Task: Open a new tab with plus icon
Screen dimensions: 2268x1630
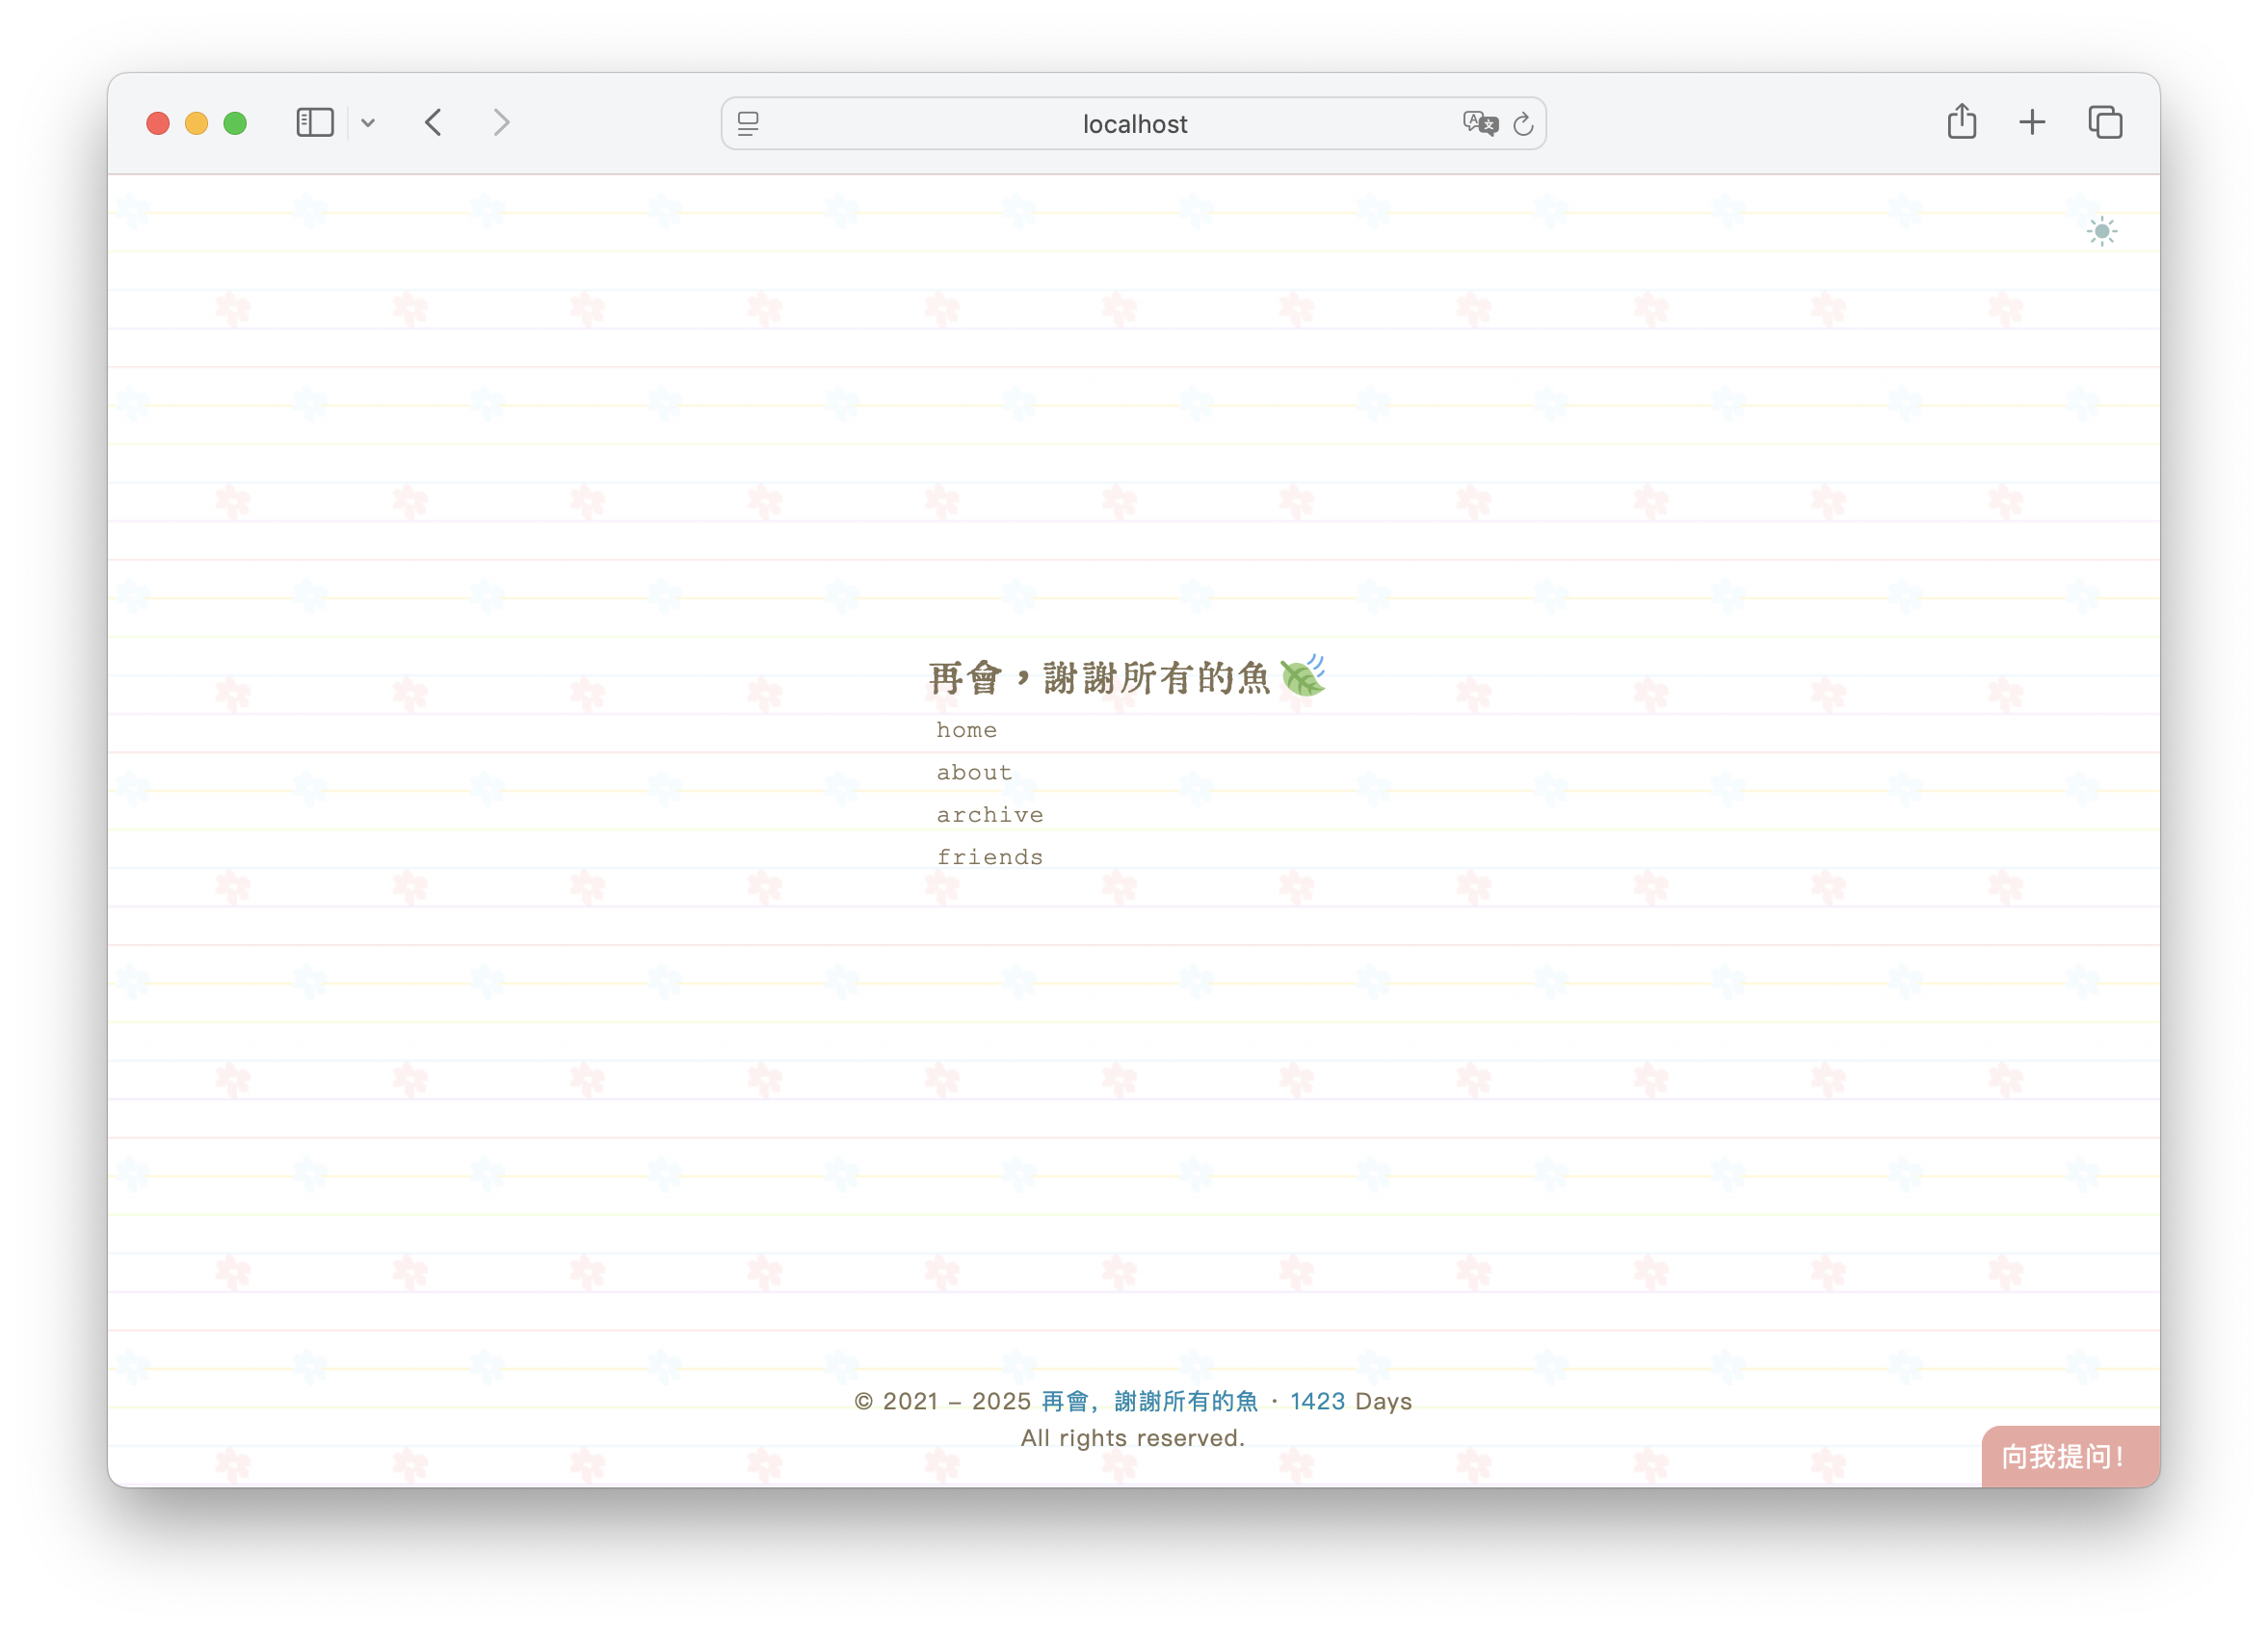Action: click(2031, 123)
